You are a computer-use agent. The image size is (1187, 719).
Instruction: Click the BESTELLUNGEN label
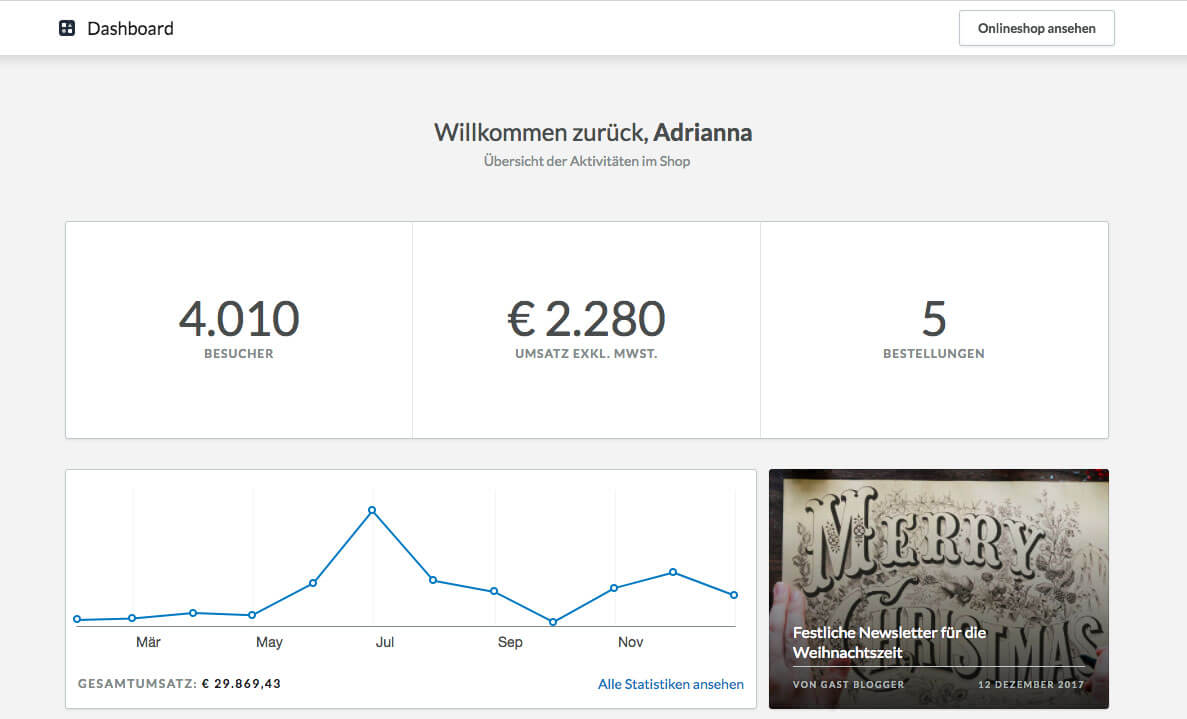pyautogui.click(x=934, y=353)
